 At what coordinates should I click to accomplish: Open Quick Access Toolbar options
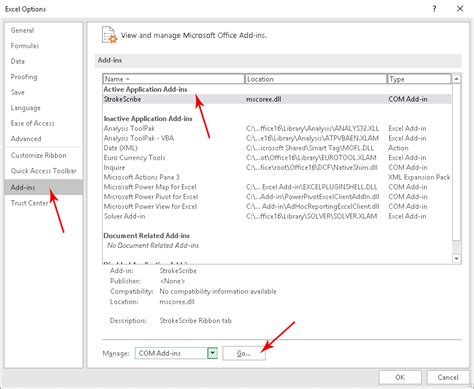click(x=44, y=171)
